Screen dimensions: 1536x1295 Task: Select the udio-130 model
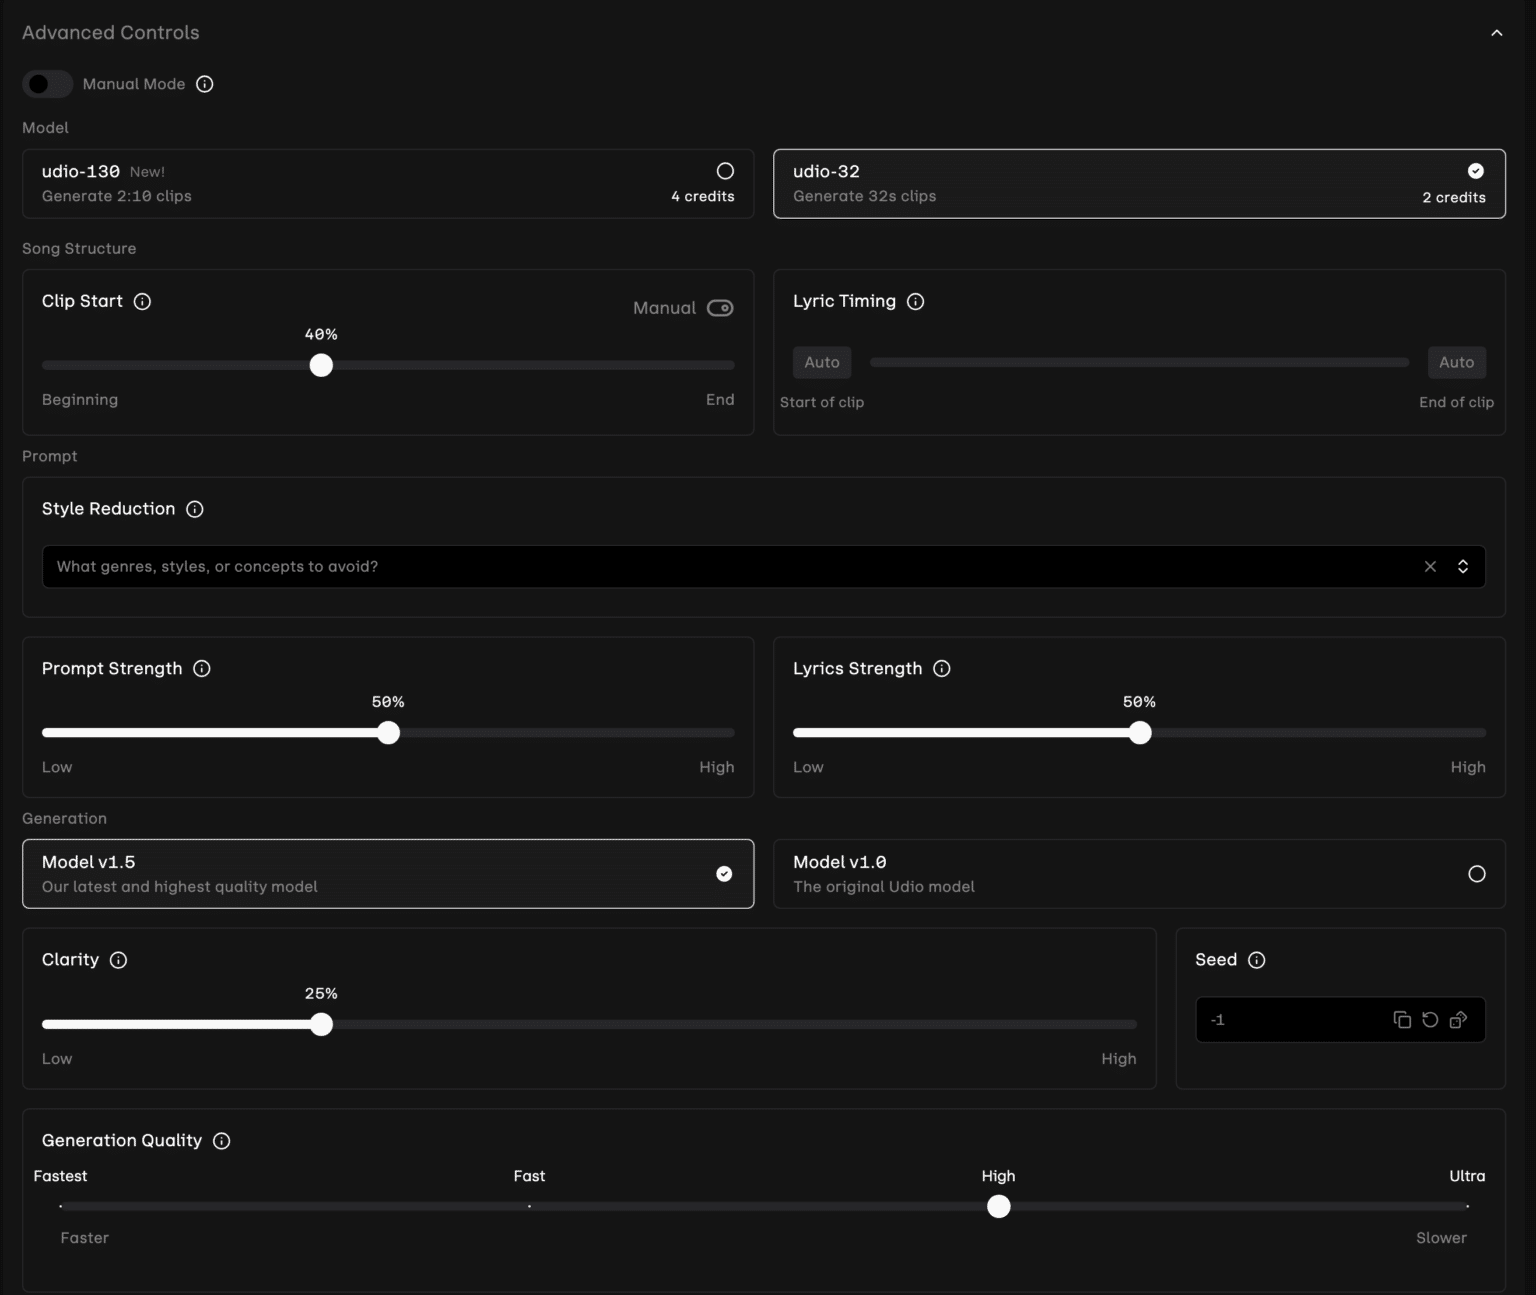click(x=388, y=183)
